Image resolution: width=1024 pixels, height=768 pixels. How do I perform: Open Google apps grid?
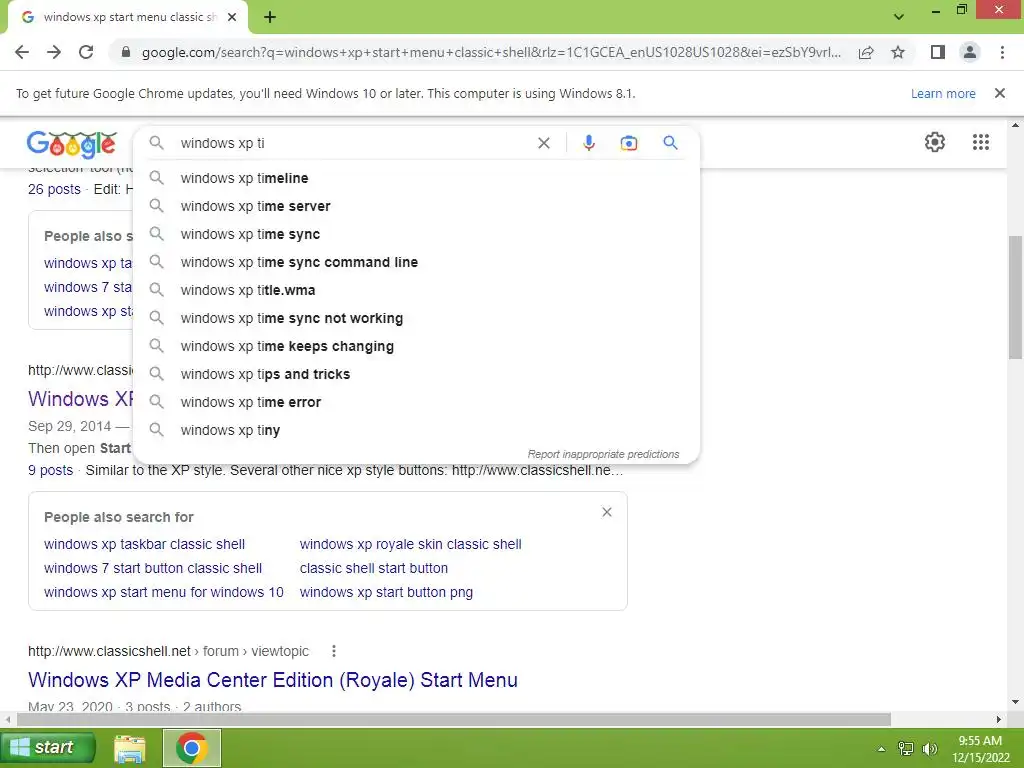pyautogui.click(x=980, y=142)
